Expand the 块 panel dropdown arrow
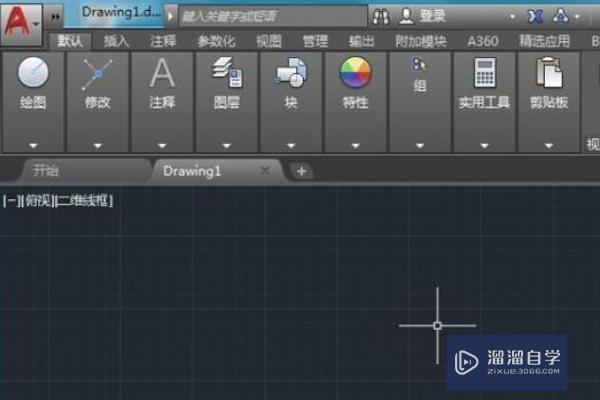Screen dimensions: 600x400 pos(291,146)
